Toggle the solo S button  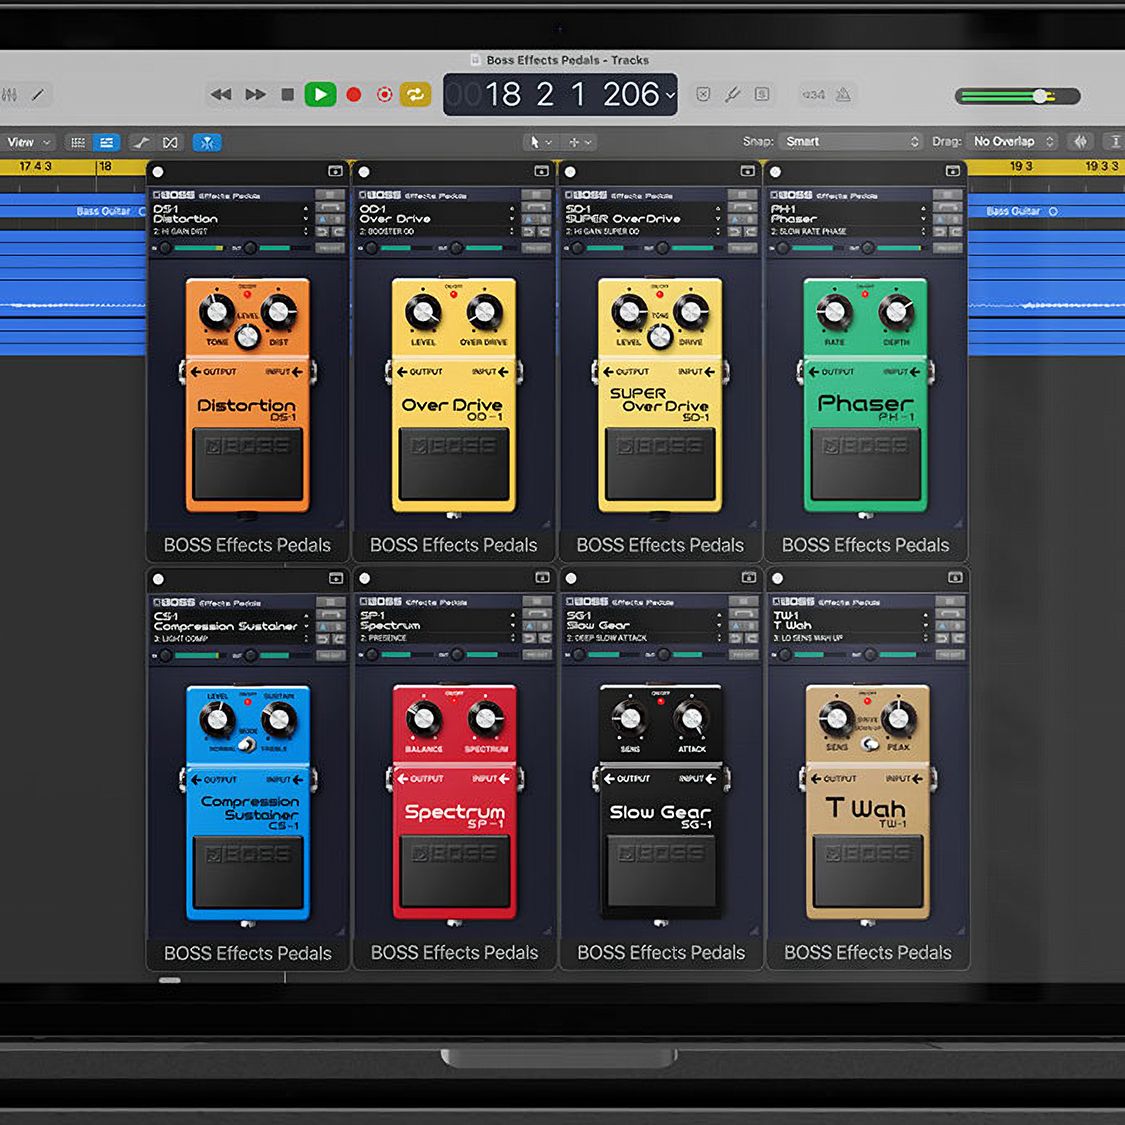coord(762,94)
